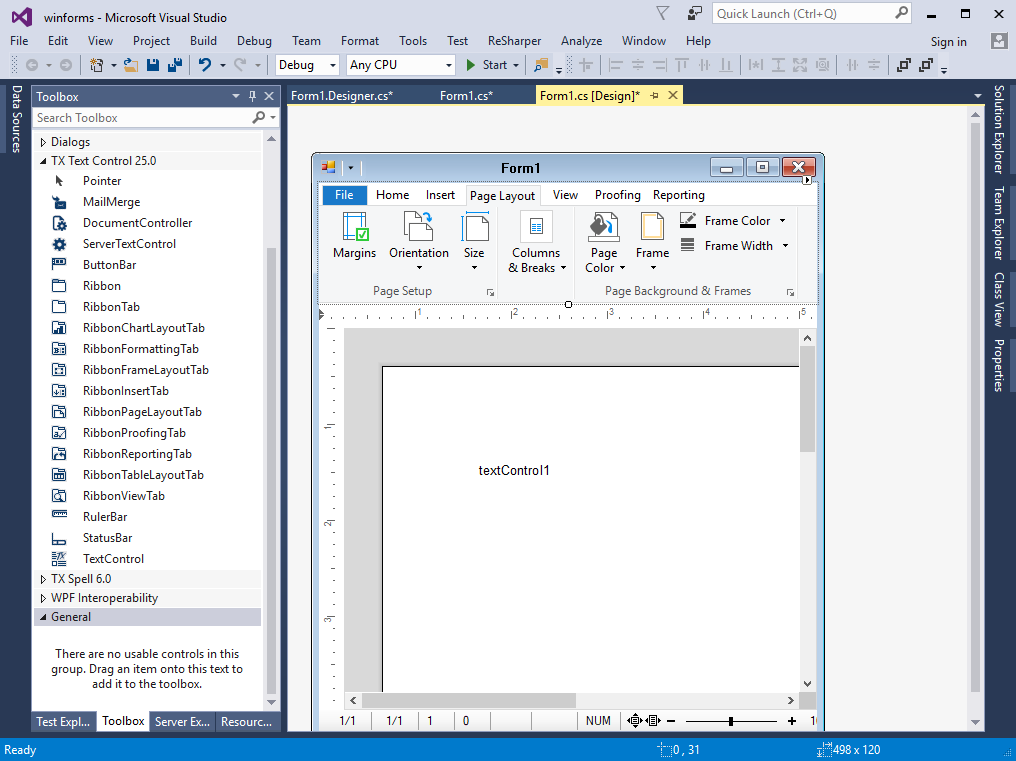This screenshot has width=1016, height=761.
Task: Open the Debug configuration dropdown
Action: pyautogui.click(x=307, y=65)
